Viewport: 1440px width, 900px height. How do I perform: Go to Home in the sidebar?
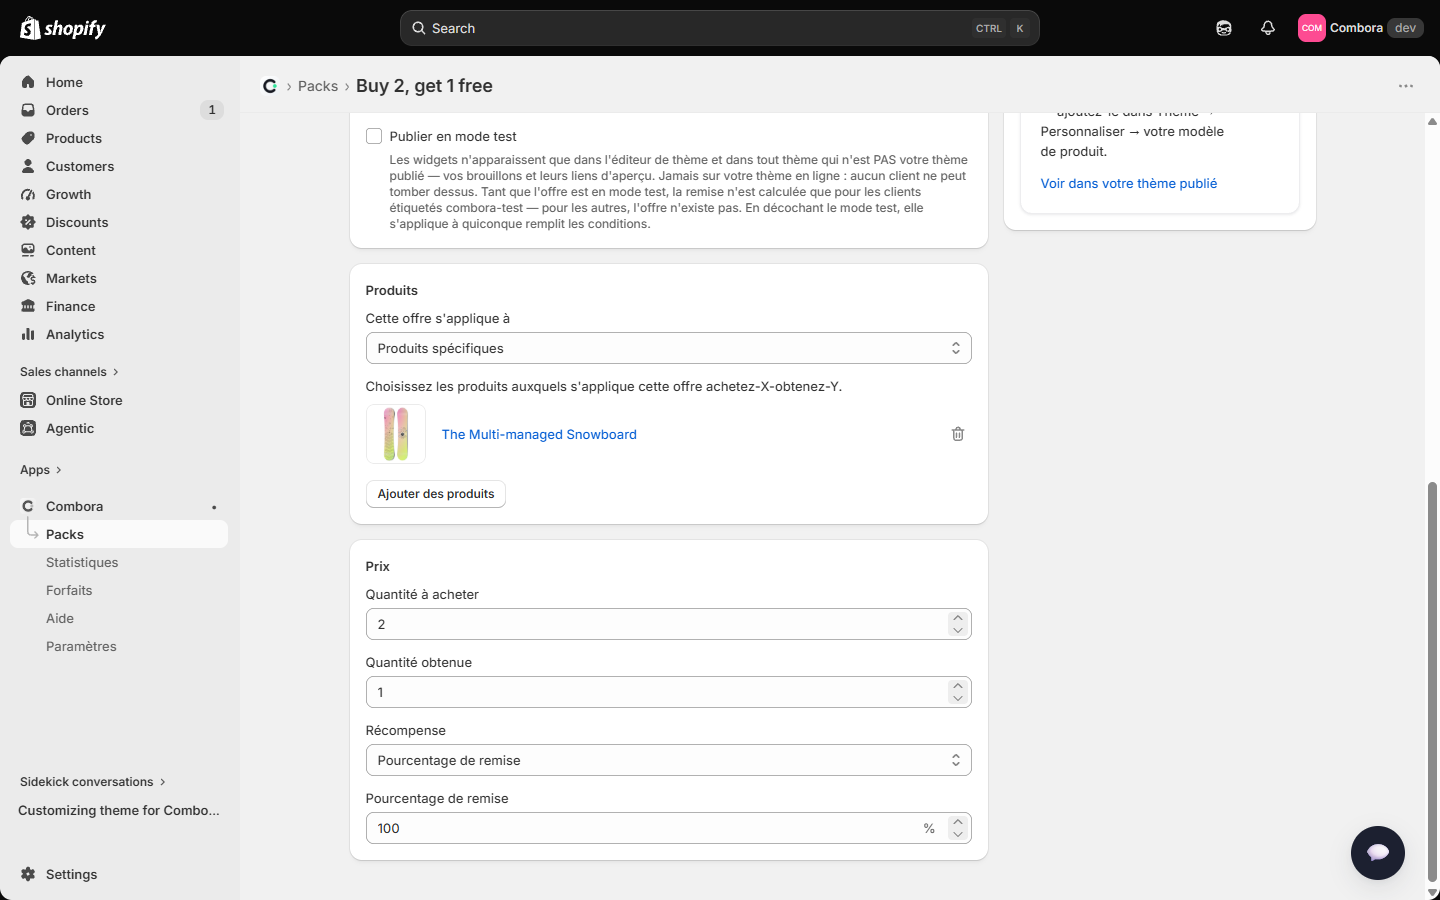119,82
